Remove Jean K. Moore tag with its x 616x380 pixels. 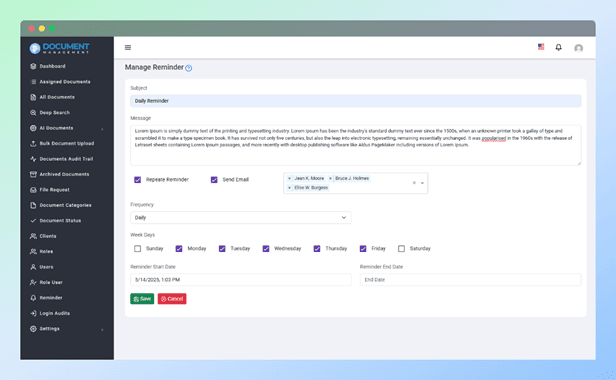290,178
